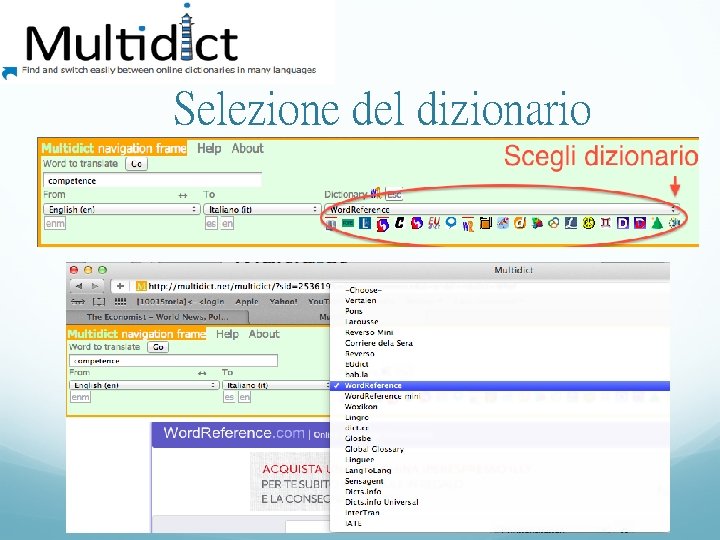Select Vertalen from the dictionary list

(360, 300)
